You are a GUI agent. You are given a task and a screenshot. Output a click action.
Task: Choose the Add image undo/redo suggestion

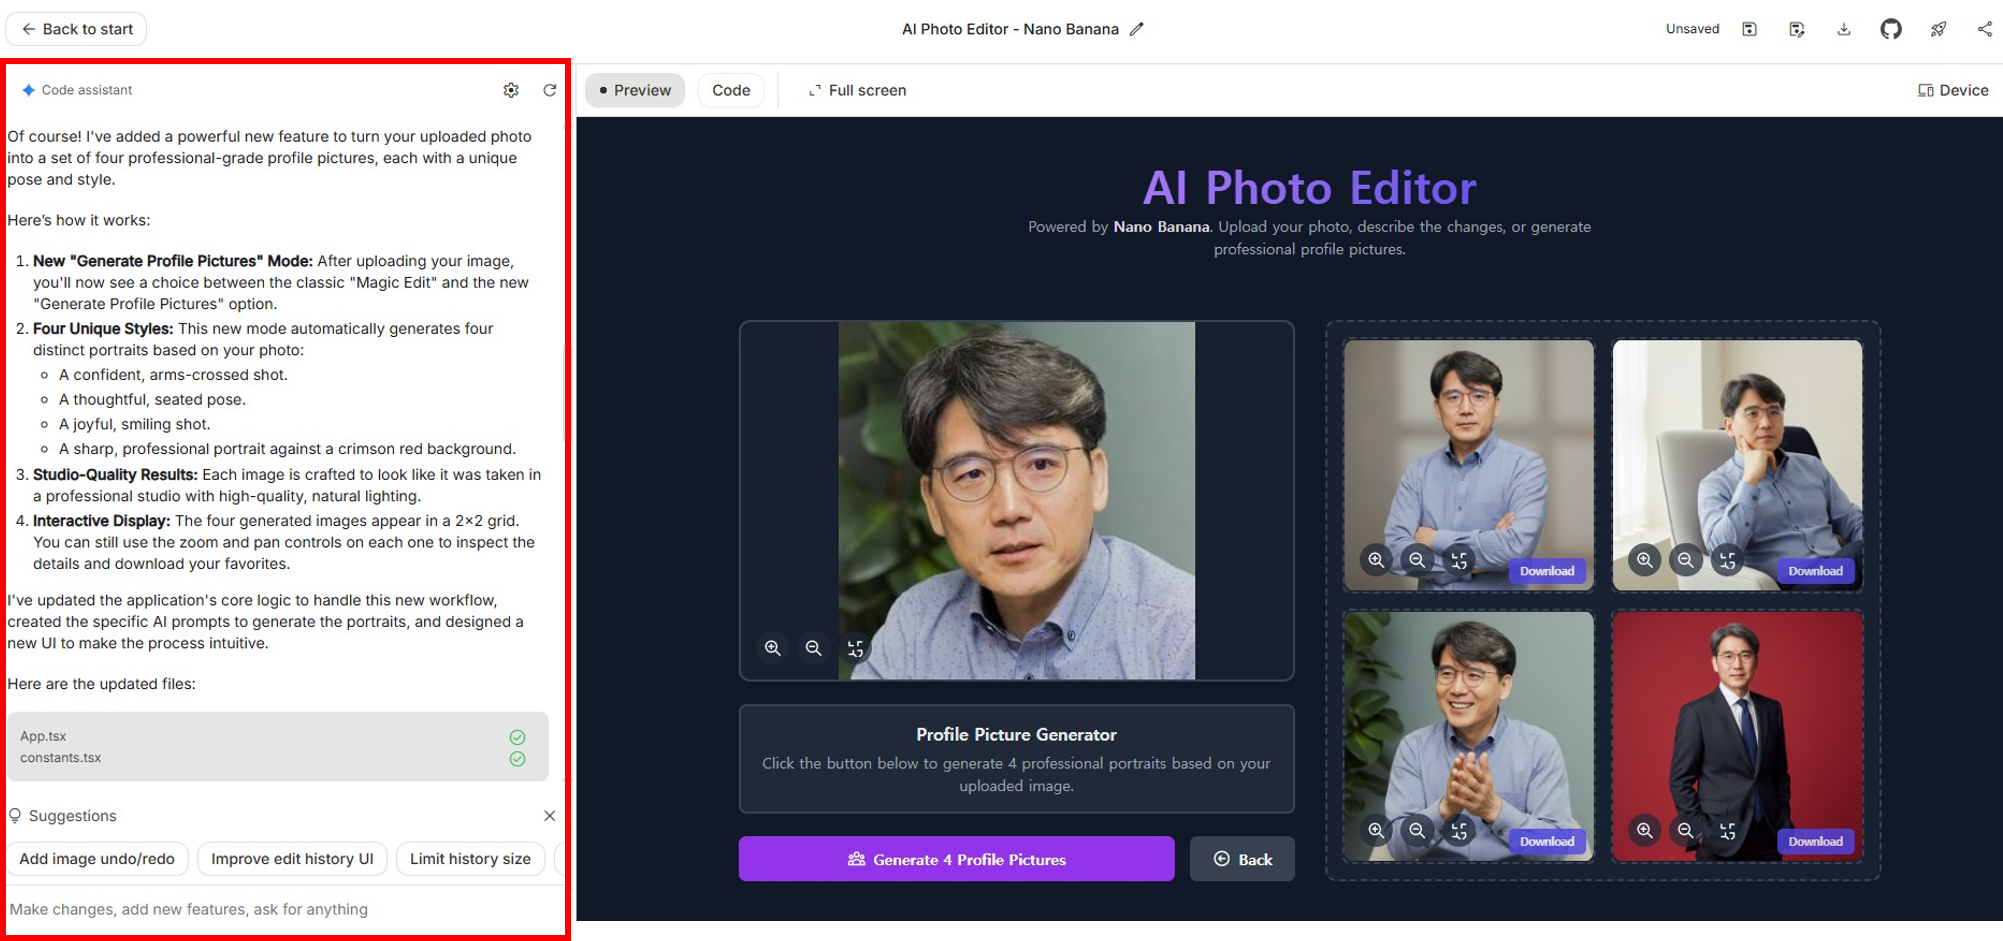[97, 859]
